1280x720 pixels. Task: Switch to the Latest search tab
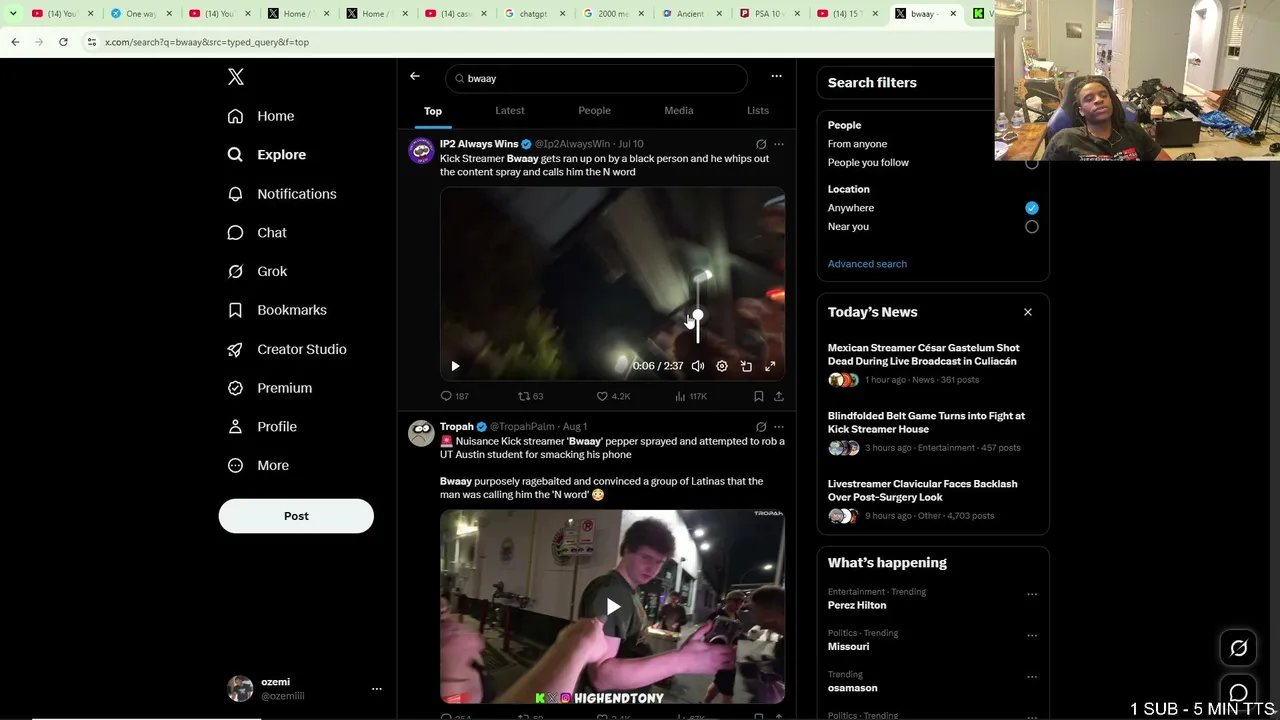click(x=510, y=110)
